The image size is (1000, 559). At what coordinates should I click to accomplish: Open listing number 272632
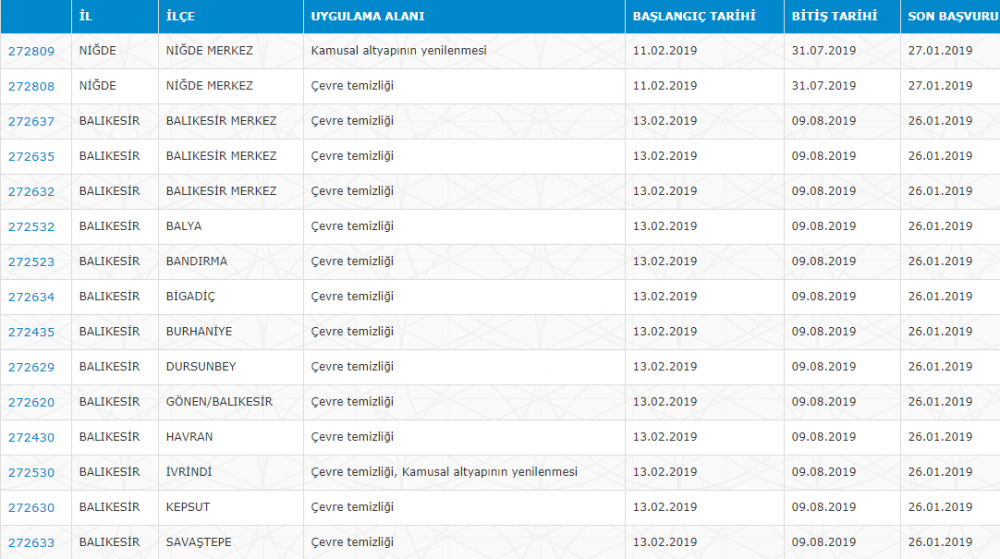[31, 191]
